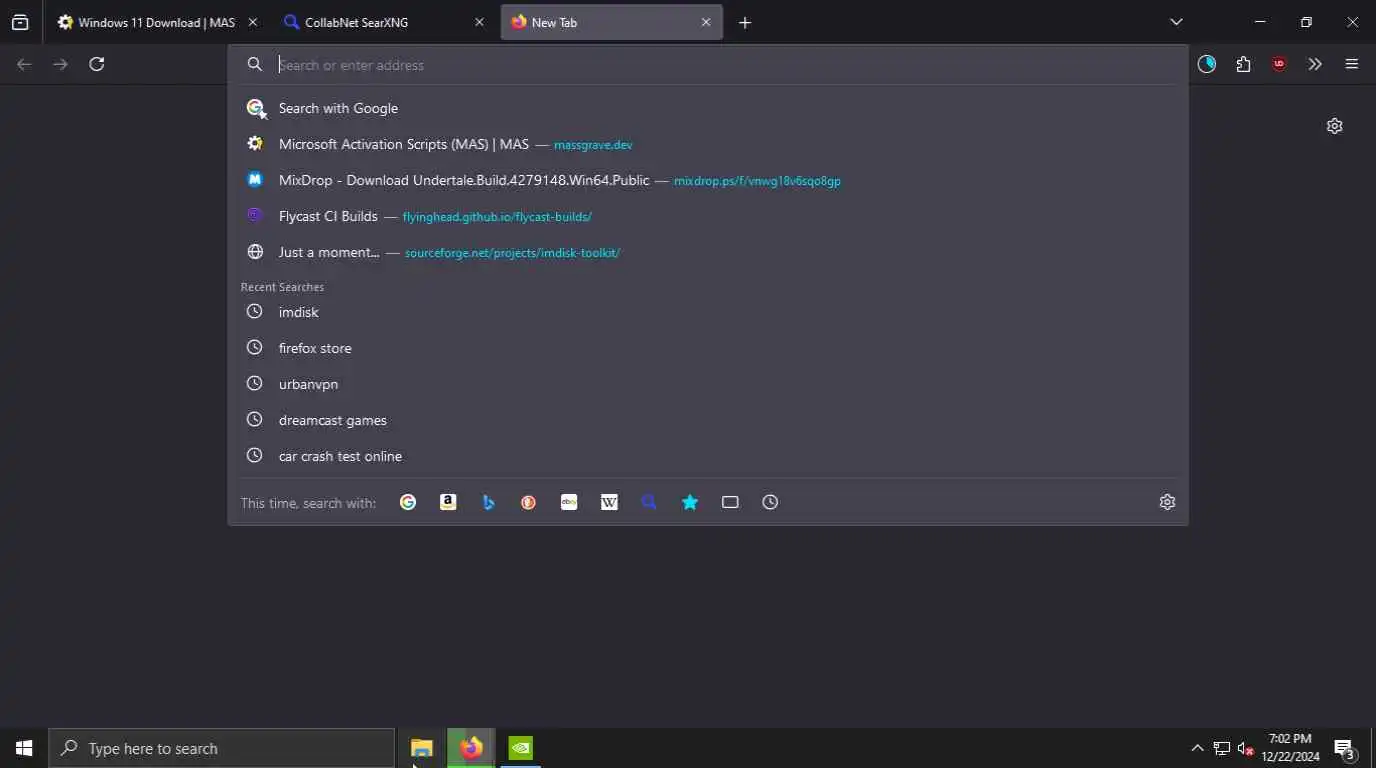
Task: Switch to Windows 11 Download MAS tab
Action: tap(158, 22)
